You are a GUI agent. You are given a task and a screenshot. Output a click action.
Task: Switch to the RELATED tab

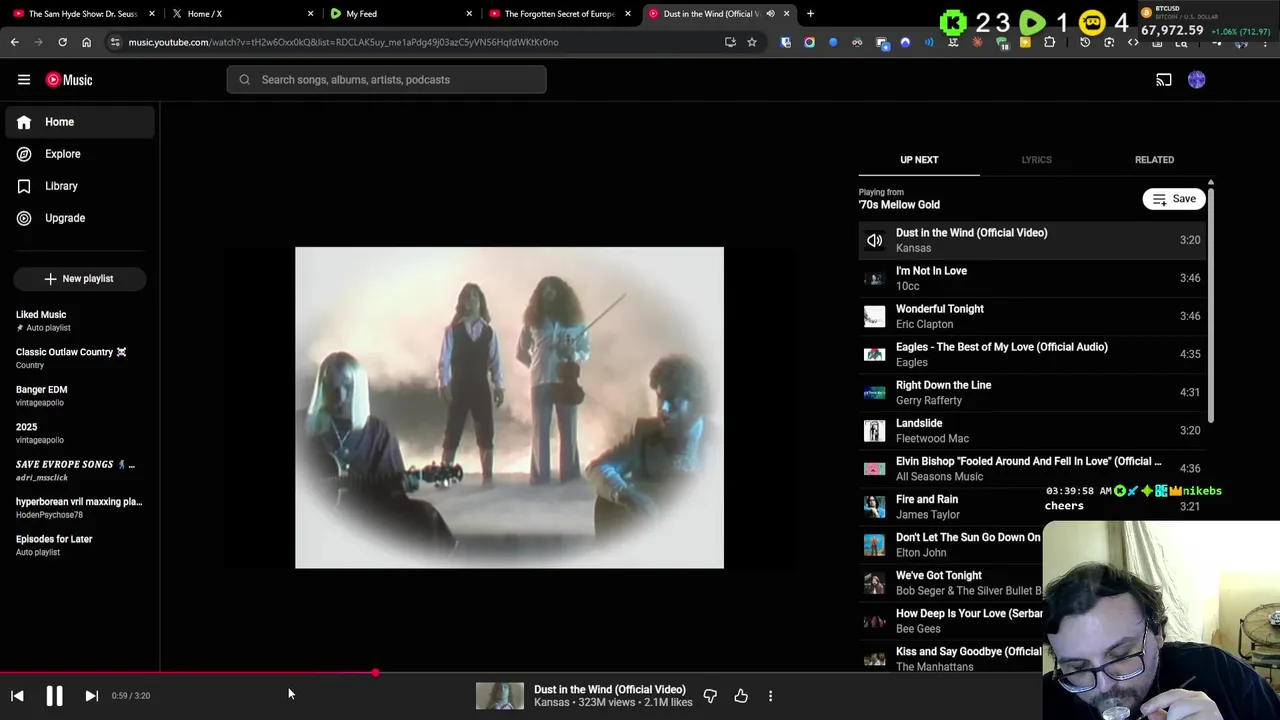tap(1154, 160)
